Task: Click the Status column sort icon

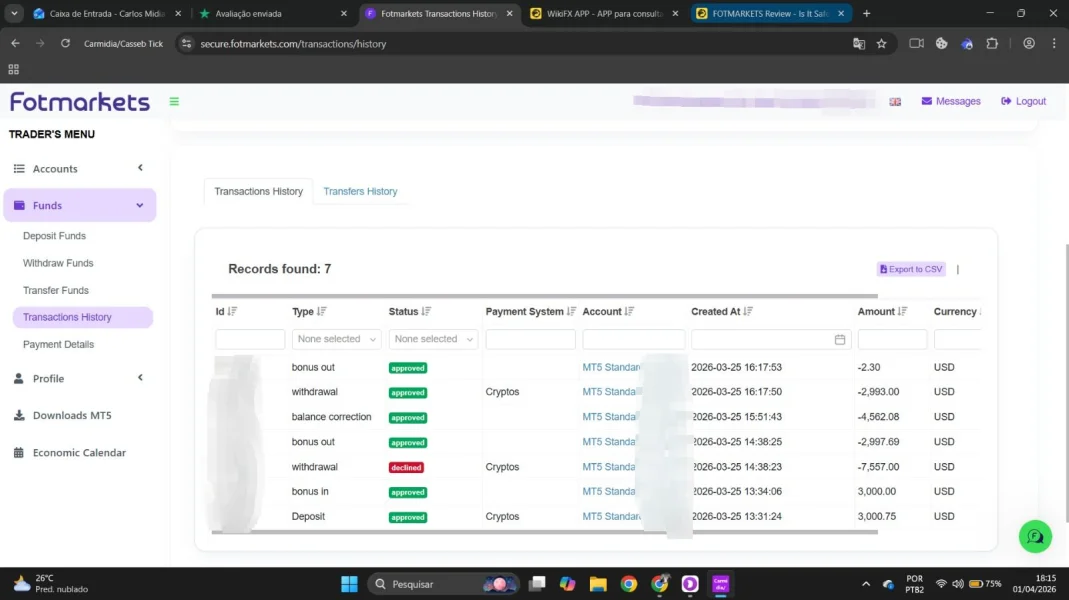Action: 426,312
